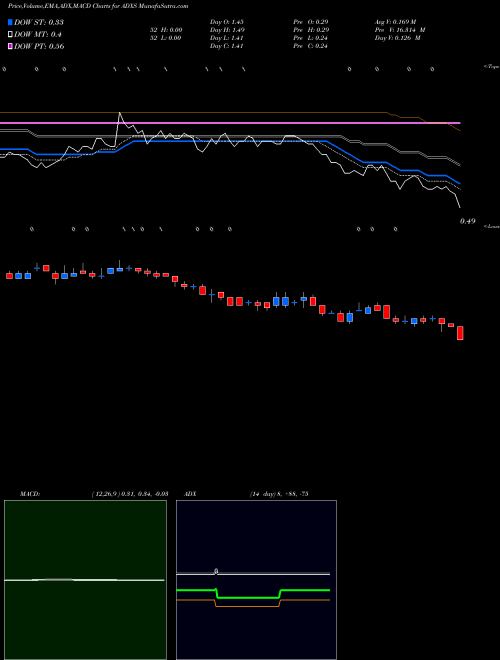This screenshot has width=500, height=660.
Task: Click the magenta horizontal DOW PT line
Action: (x=230, y=123)
